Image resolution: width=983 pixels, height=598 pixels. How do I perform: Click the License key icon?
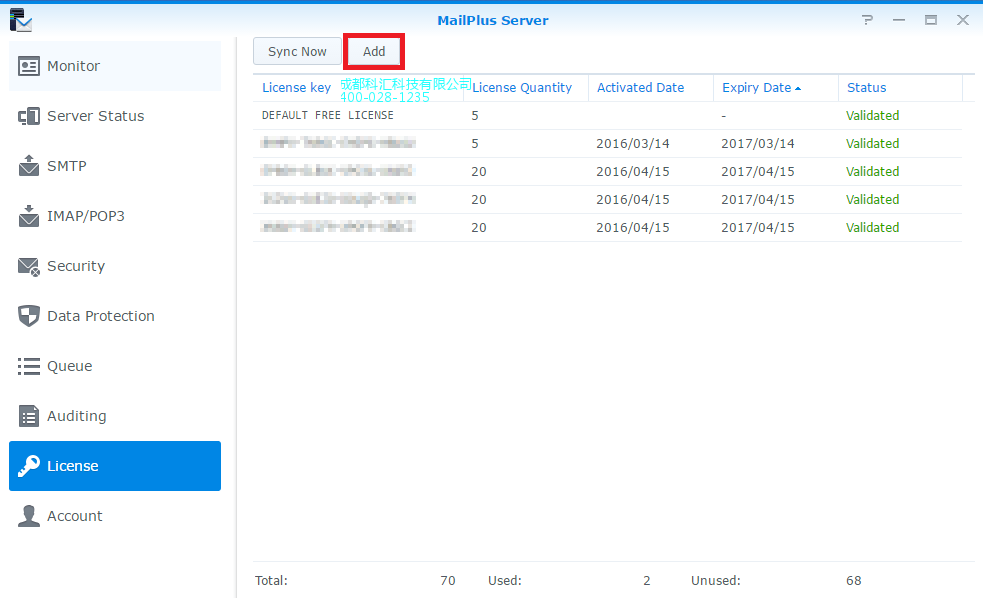pyautogui.click(x=29, y=466)
